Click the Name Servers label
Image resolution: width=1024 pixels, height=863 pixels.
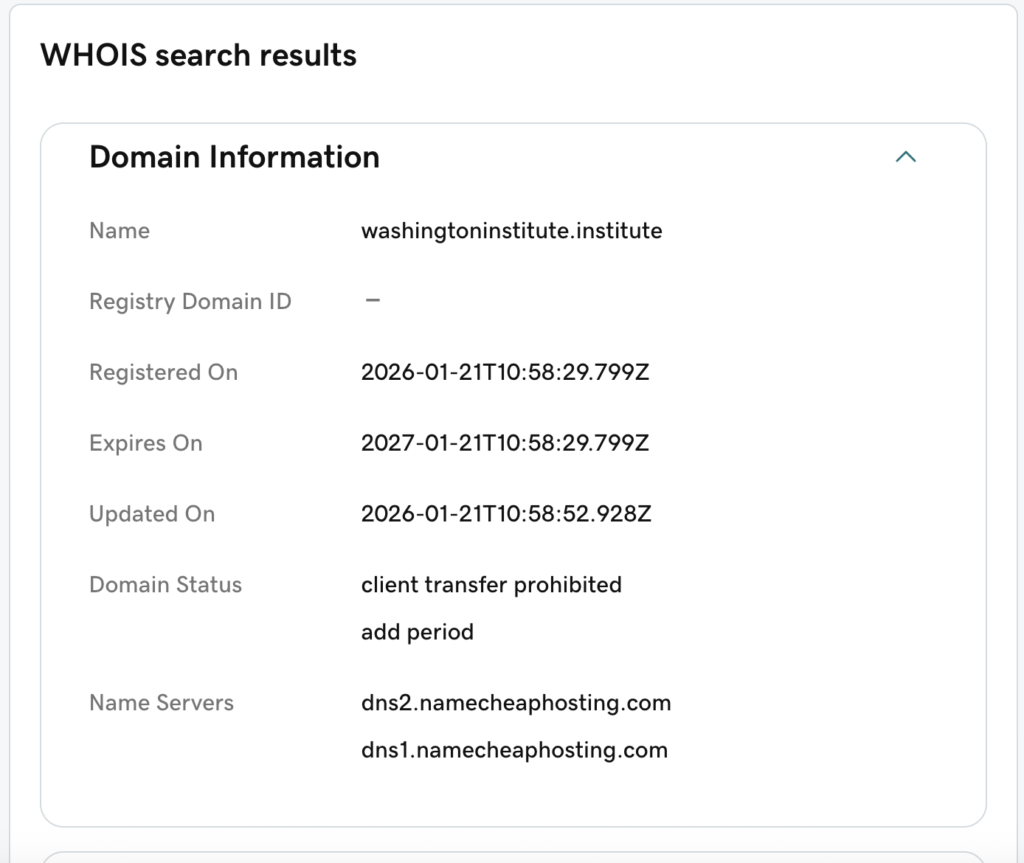pos(161,703)
